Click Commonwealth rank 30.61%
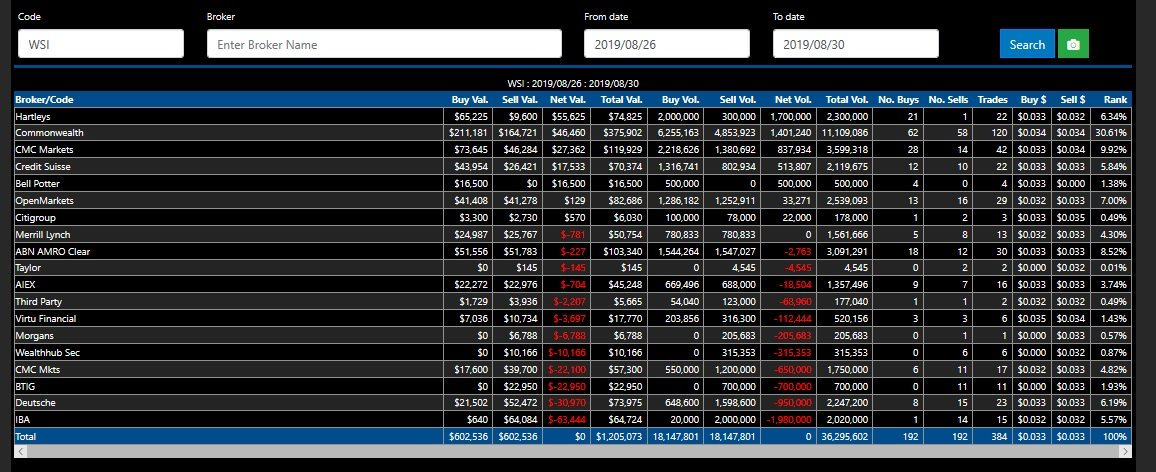The image size is (1156, 472). [1112, 133]
